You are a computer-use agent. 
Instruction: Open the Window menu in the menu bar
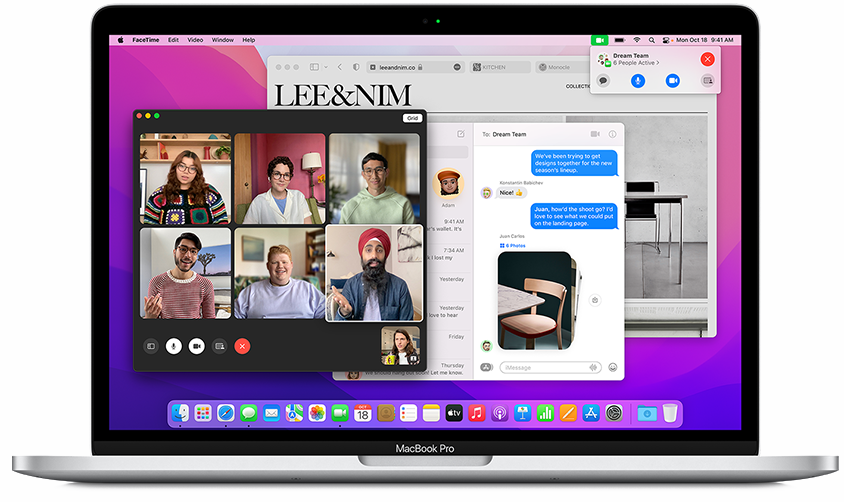click(x=222, y=40)
